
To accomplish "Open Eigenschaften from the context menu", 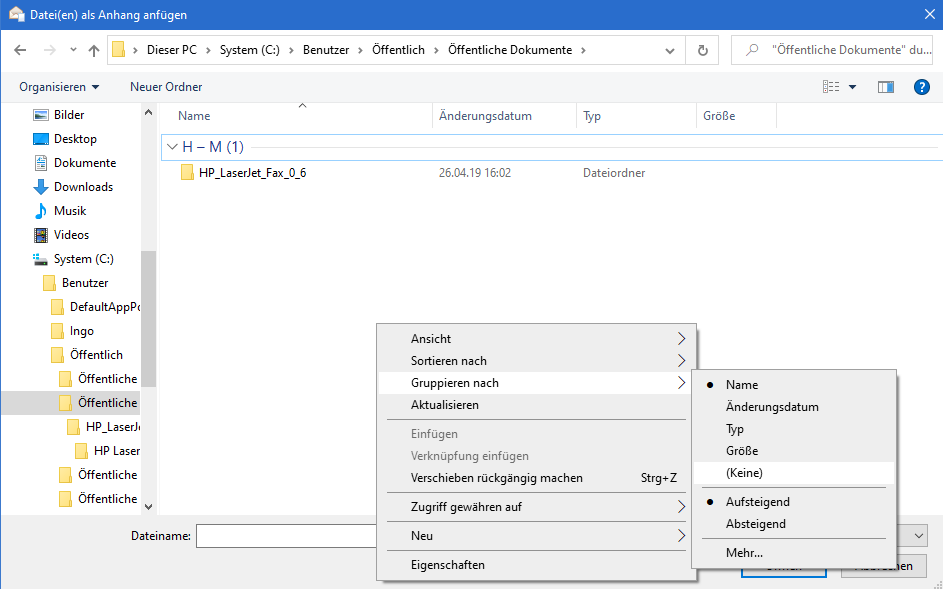I will point(448,565).
